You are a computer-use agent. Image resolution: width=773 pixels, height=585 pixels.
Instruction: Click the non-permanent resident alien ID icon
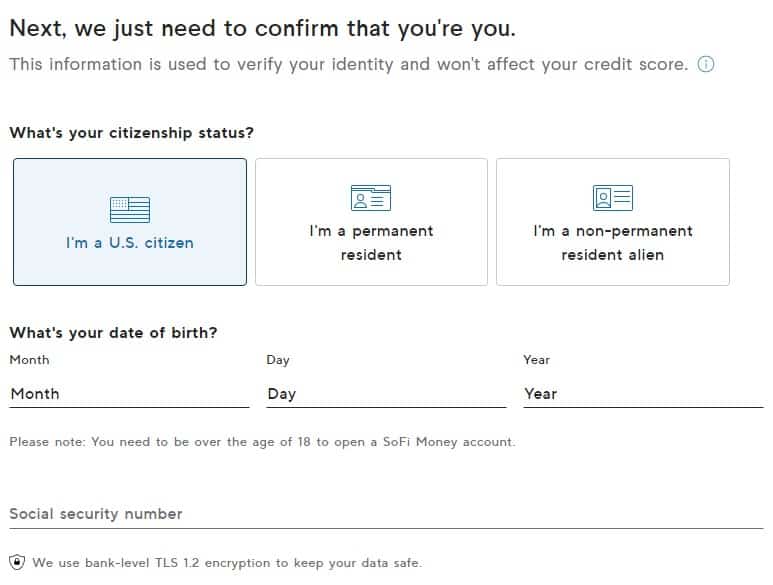[x=612, y=198]
